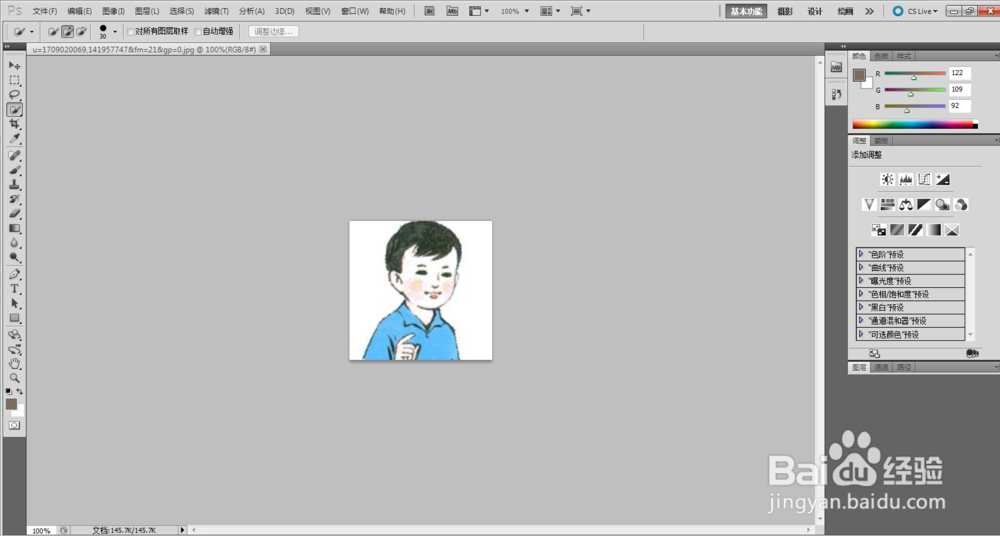Image resolution: width=1000 pixels, height=536 pixels.
Task: Add a Curves adjustment
Action: tap(924, 179)
